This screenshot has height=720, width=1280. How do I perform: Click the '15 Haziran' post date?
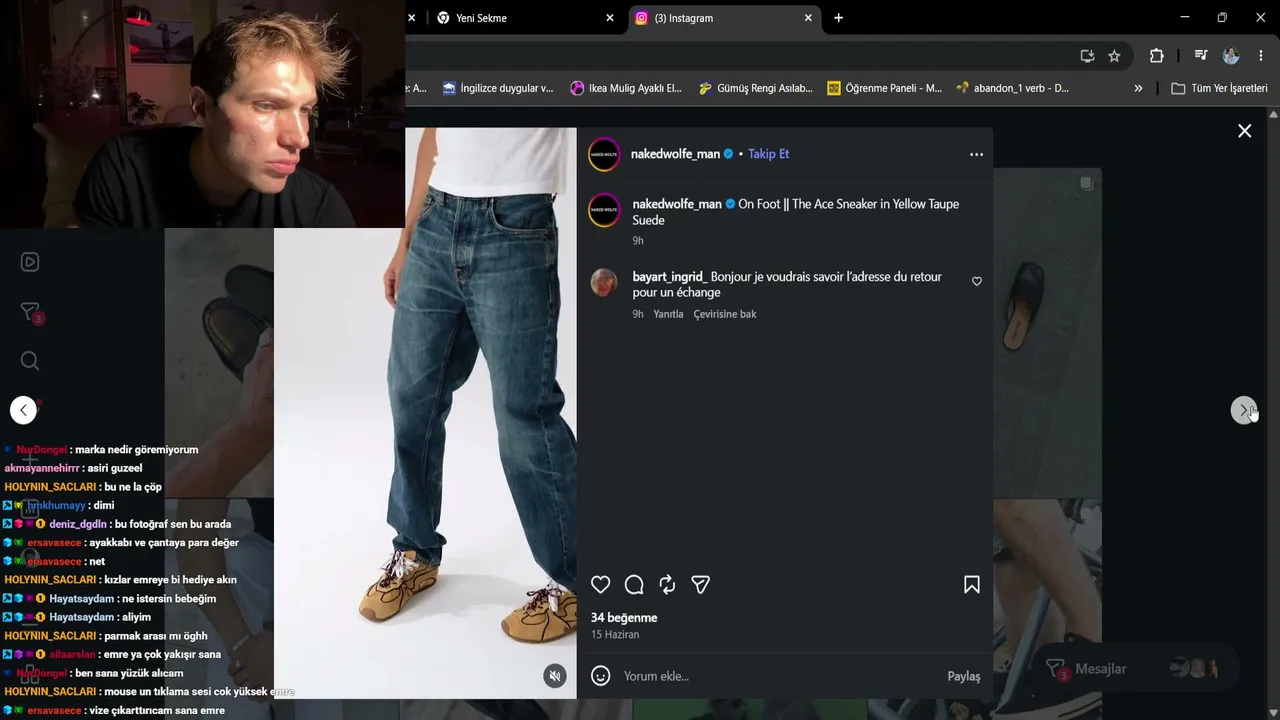(x=615, y=635)
